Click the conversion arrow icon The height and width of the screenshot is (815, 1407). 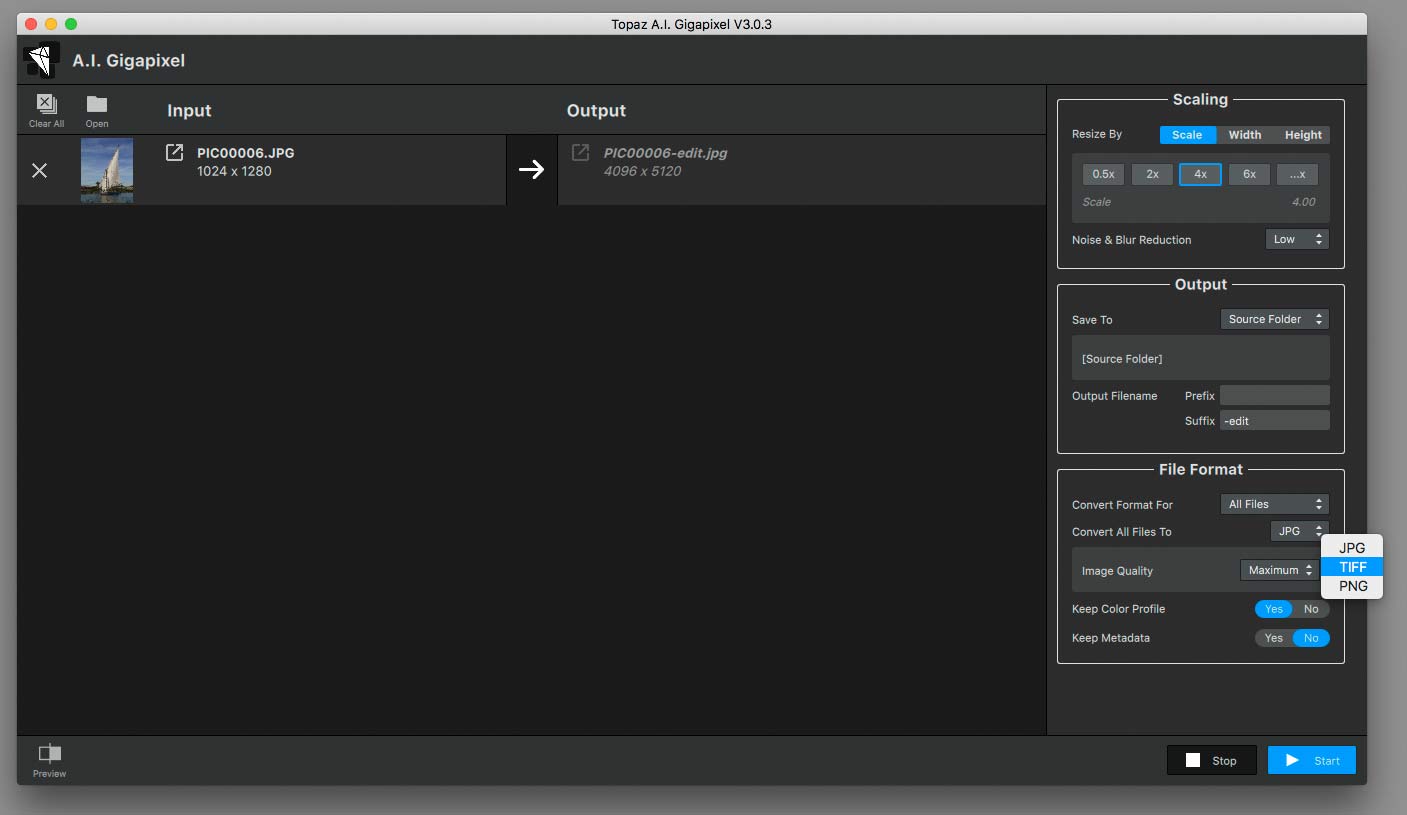click(532, 170)
